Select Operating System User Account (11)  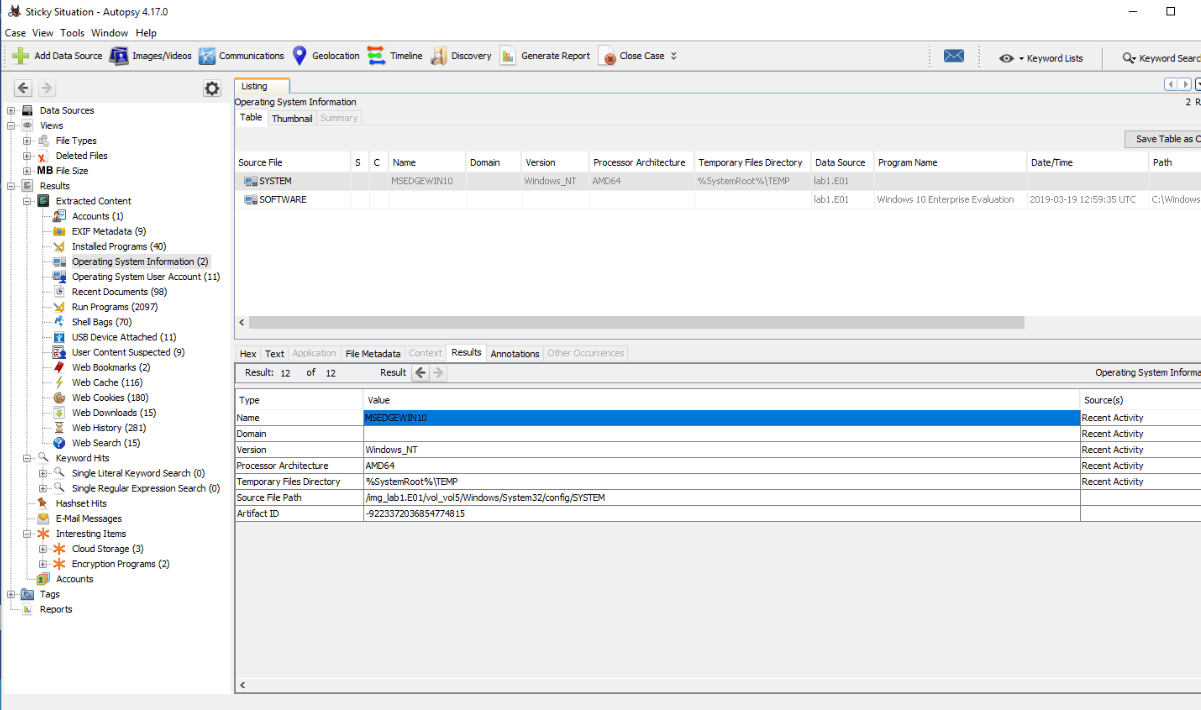(146, 277)
